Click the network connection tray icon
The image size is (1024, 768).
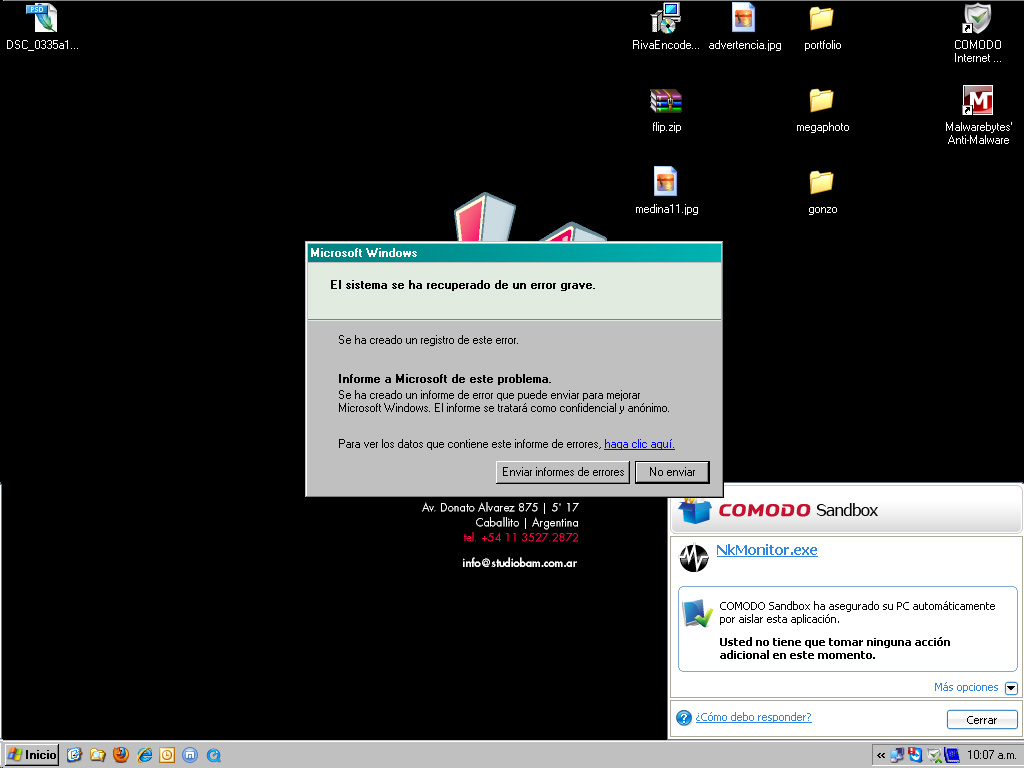[898, 756]
